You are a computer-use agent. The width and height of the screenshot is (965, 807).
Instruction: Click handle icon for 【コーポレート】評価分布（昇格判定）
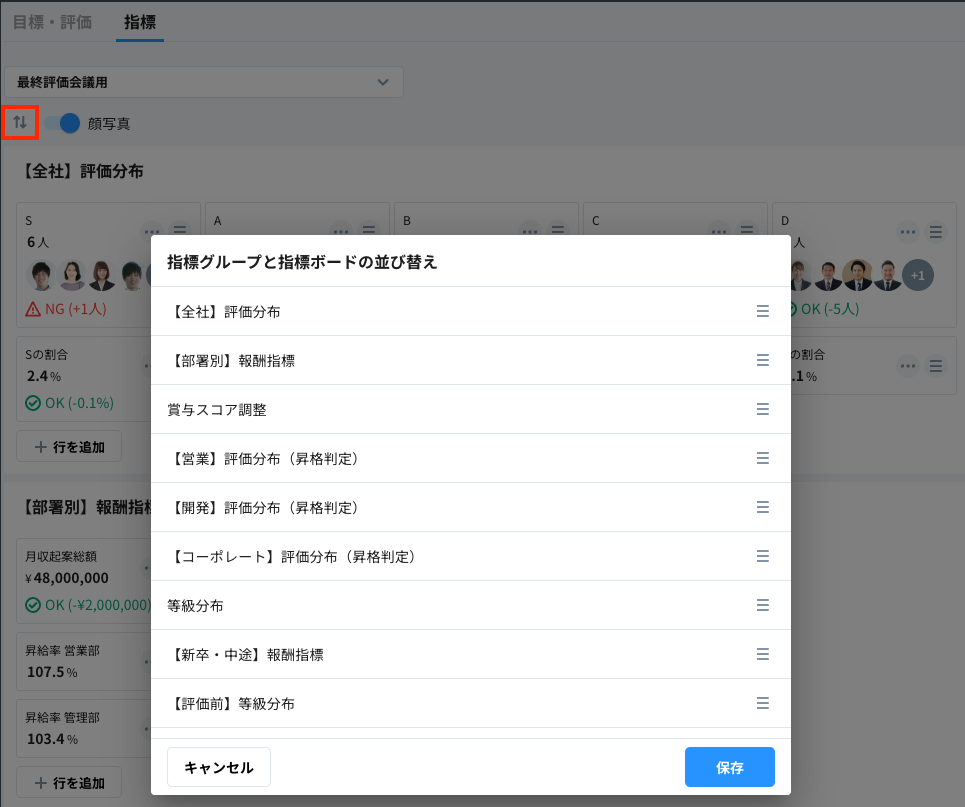(762, 556)
